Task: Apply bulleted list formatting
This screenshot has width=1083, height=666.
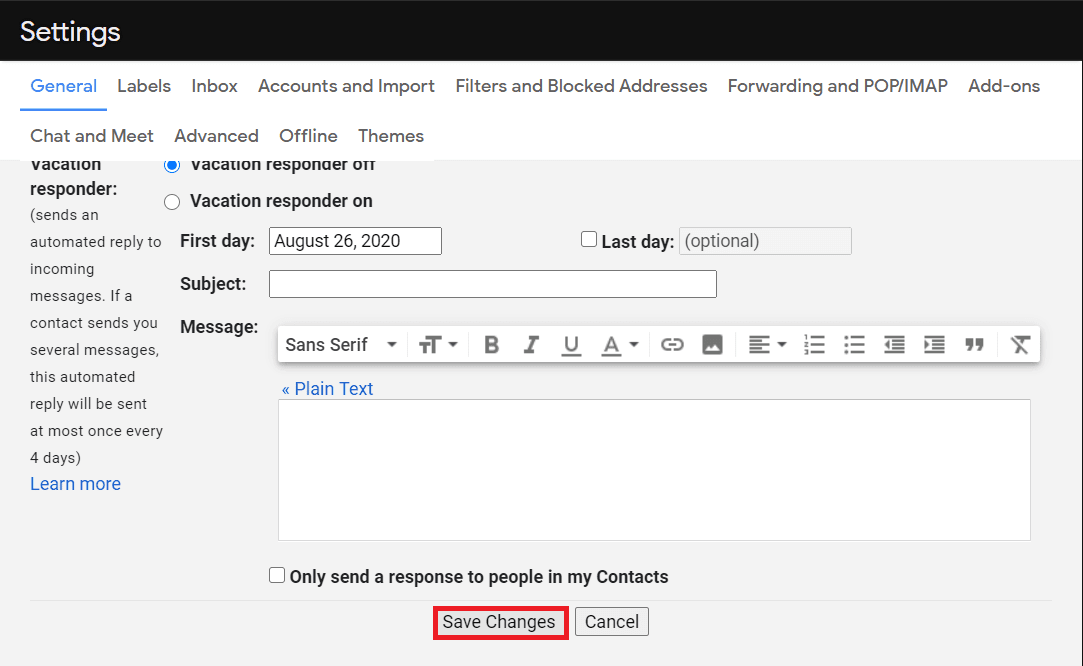Action: pos(854,344)
